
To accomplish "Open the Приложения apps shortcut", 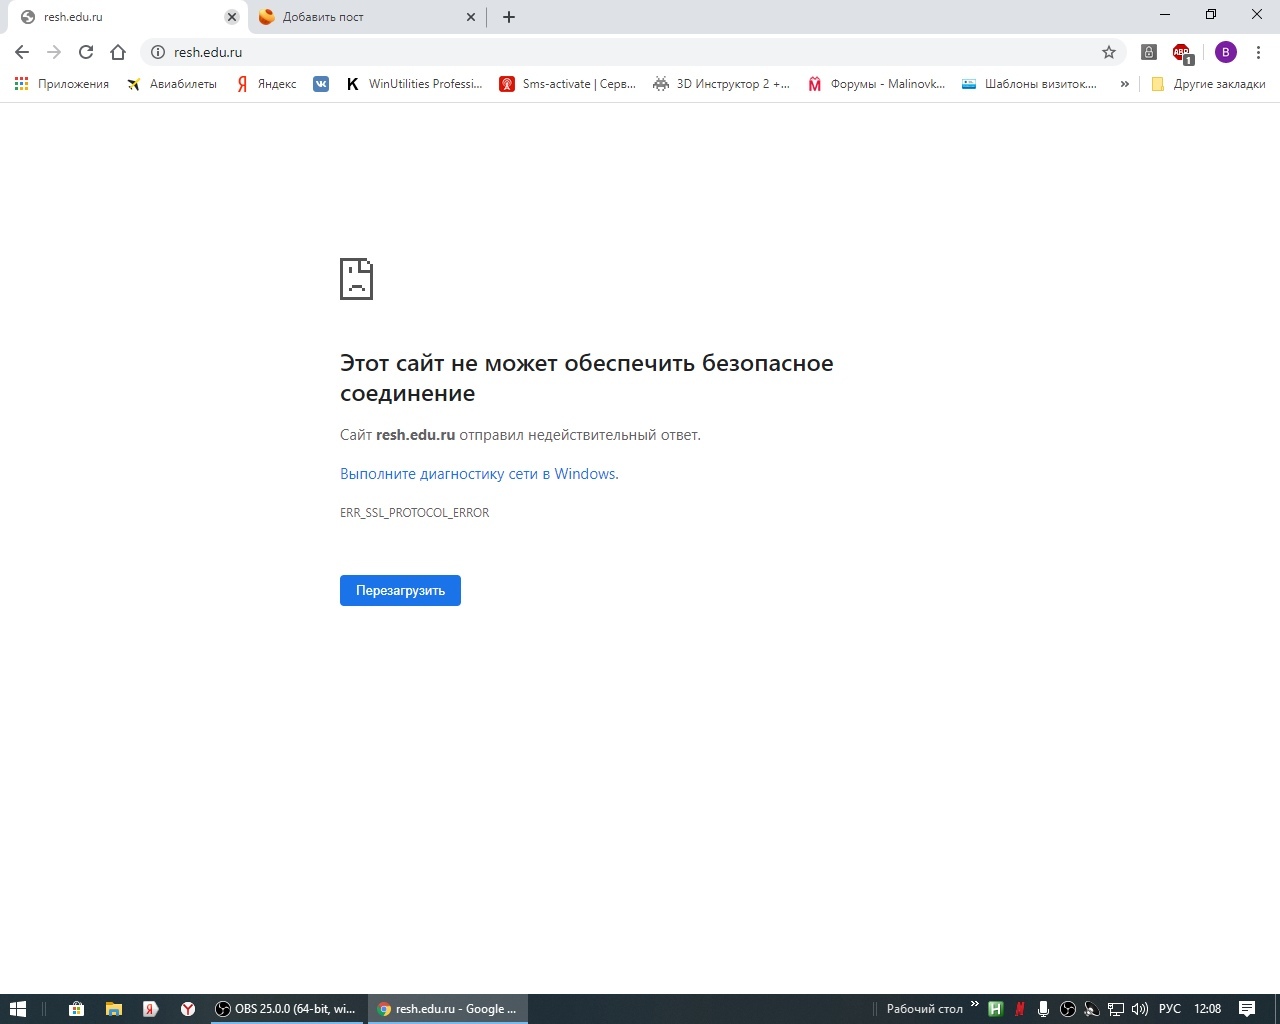I will pos(62,84).
